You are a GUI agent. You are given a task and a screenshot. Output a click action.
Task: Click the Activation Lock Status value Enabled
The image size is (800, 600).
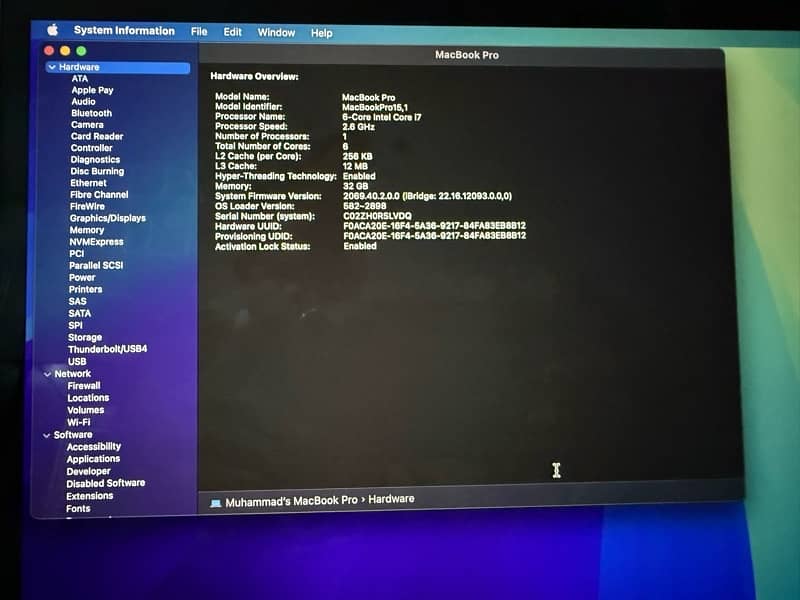(360, 246)
